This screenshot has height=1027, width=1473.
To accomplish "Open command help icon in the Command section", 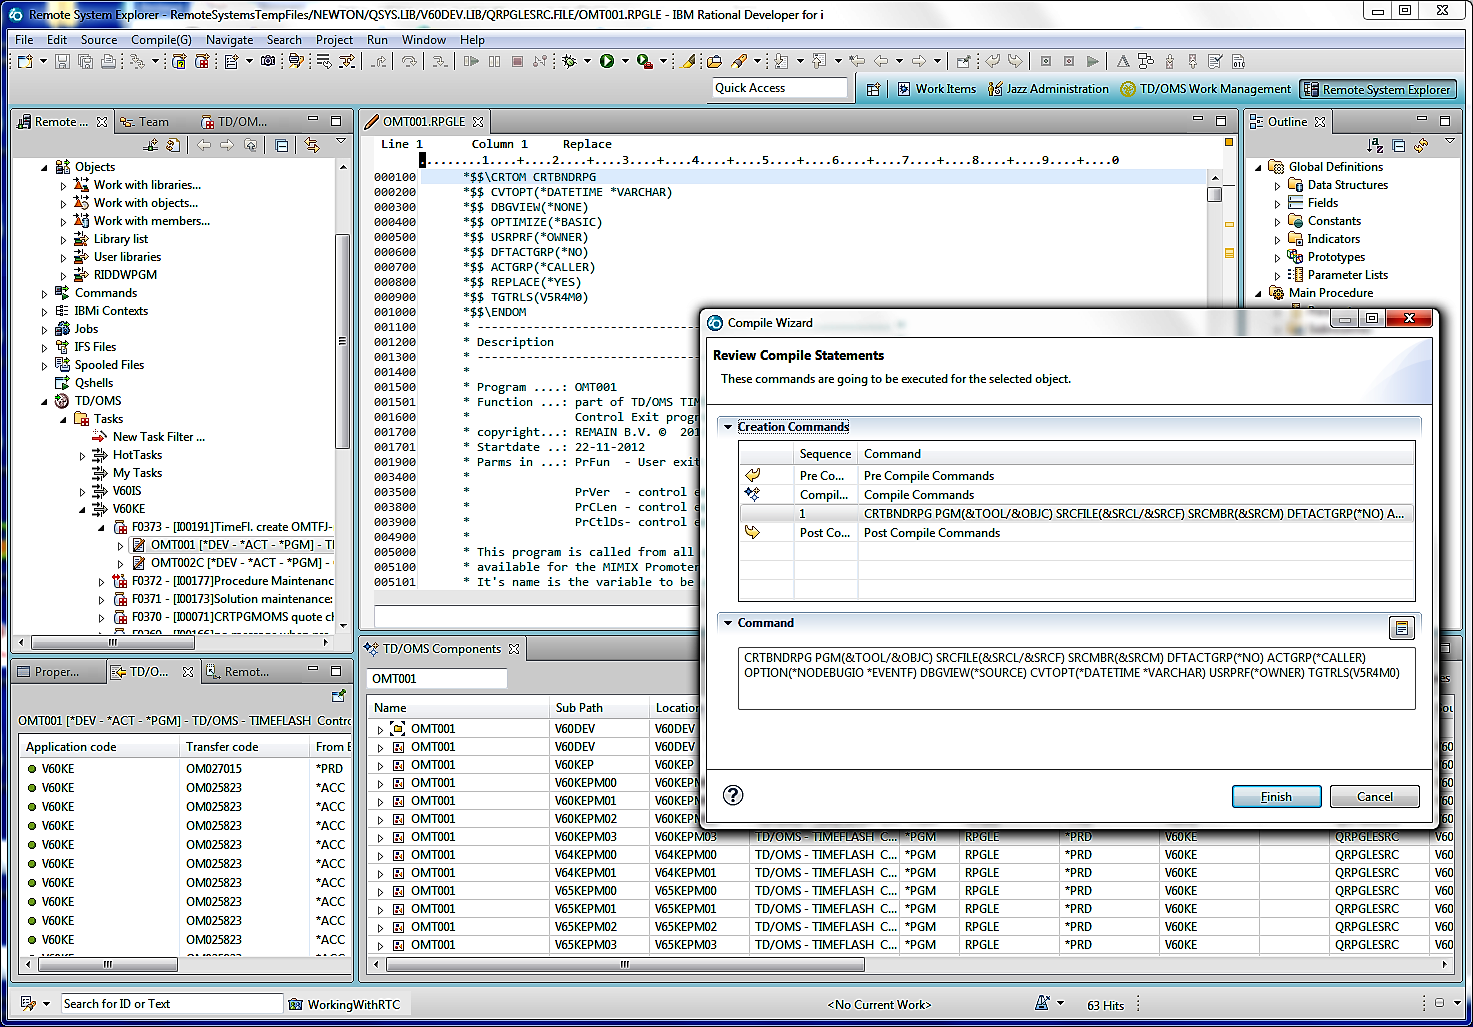I will point(1403,627).
